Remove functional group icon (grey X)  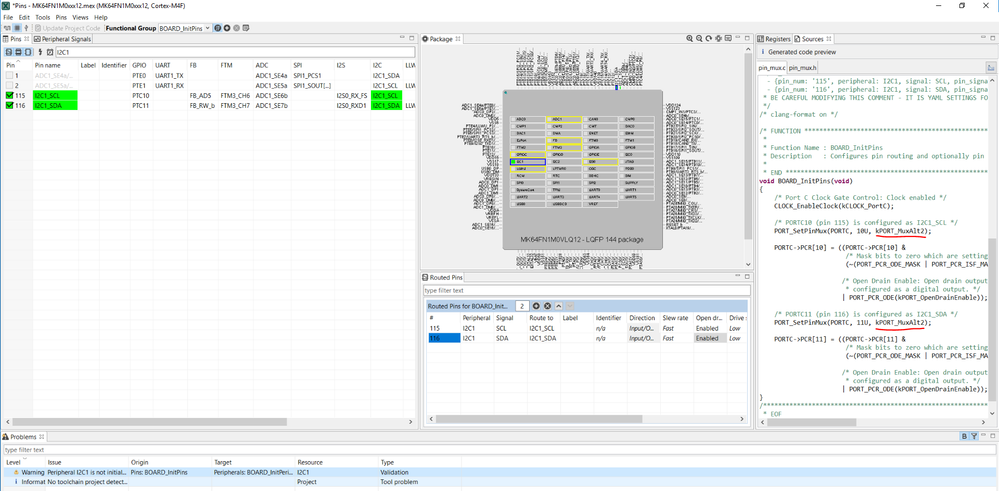(236, 28)
